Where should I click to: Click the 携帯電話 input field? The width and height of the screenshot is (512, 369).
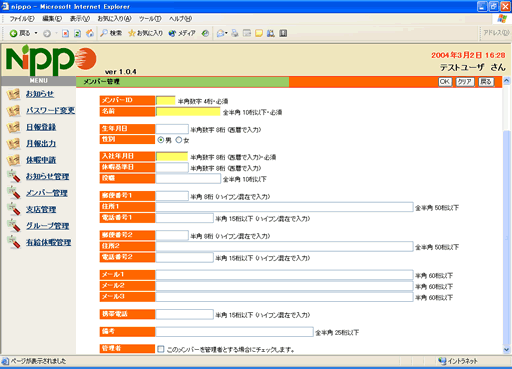pos(184,314)
